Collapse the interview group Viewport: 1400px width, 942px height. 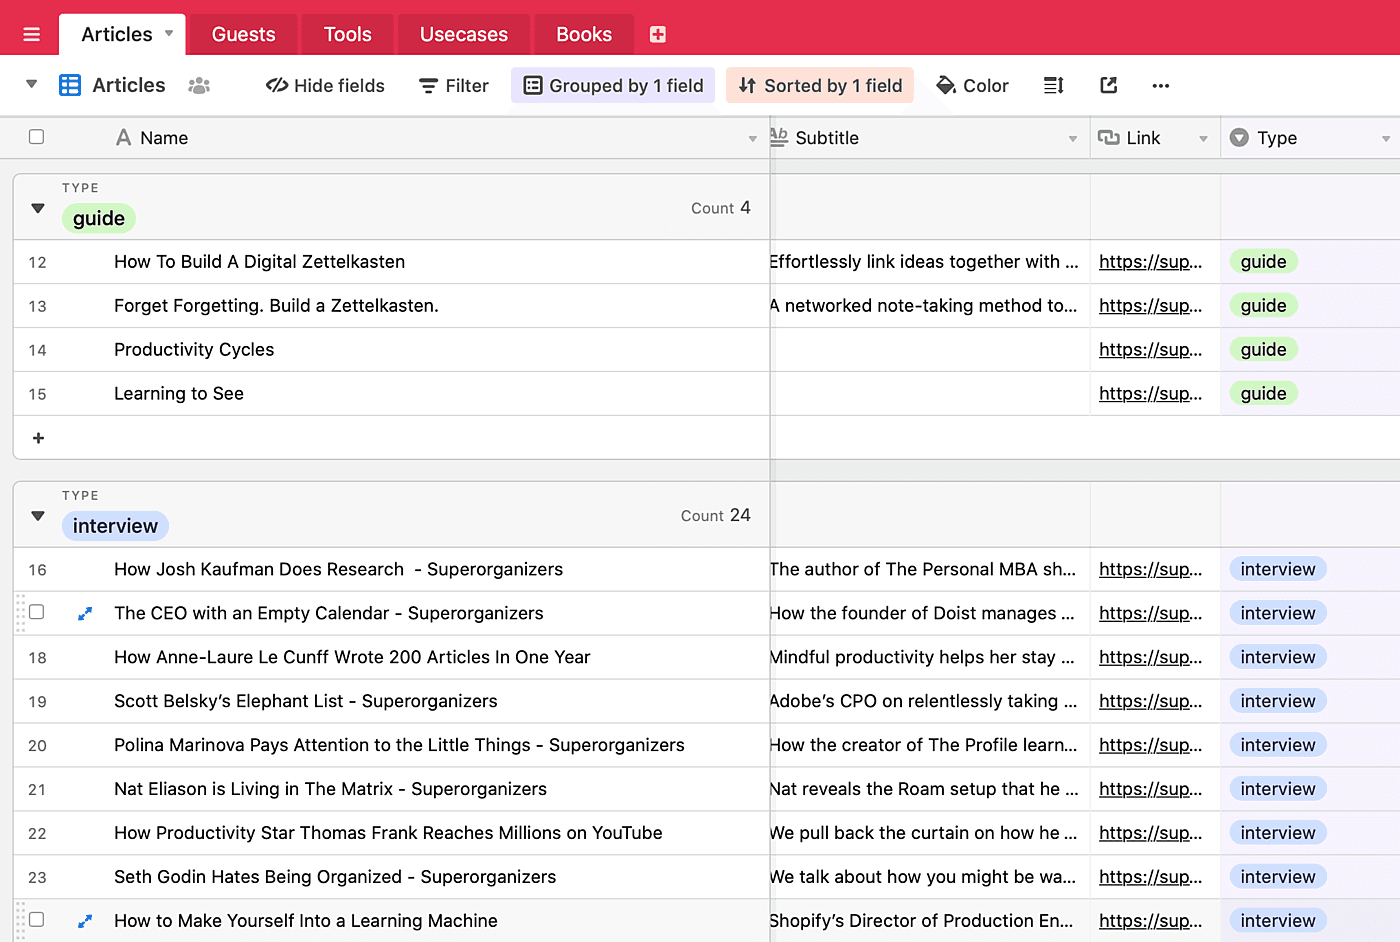(x=38, y=516)
